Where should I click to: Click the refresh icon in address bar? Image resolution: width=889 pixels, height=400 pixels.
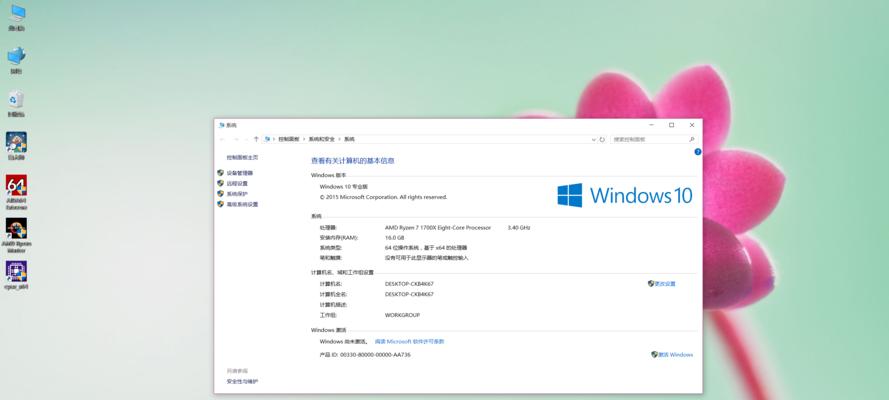tap(602, 139)
